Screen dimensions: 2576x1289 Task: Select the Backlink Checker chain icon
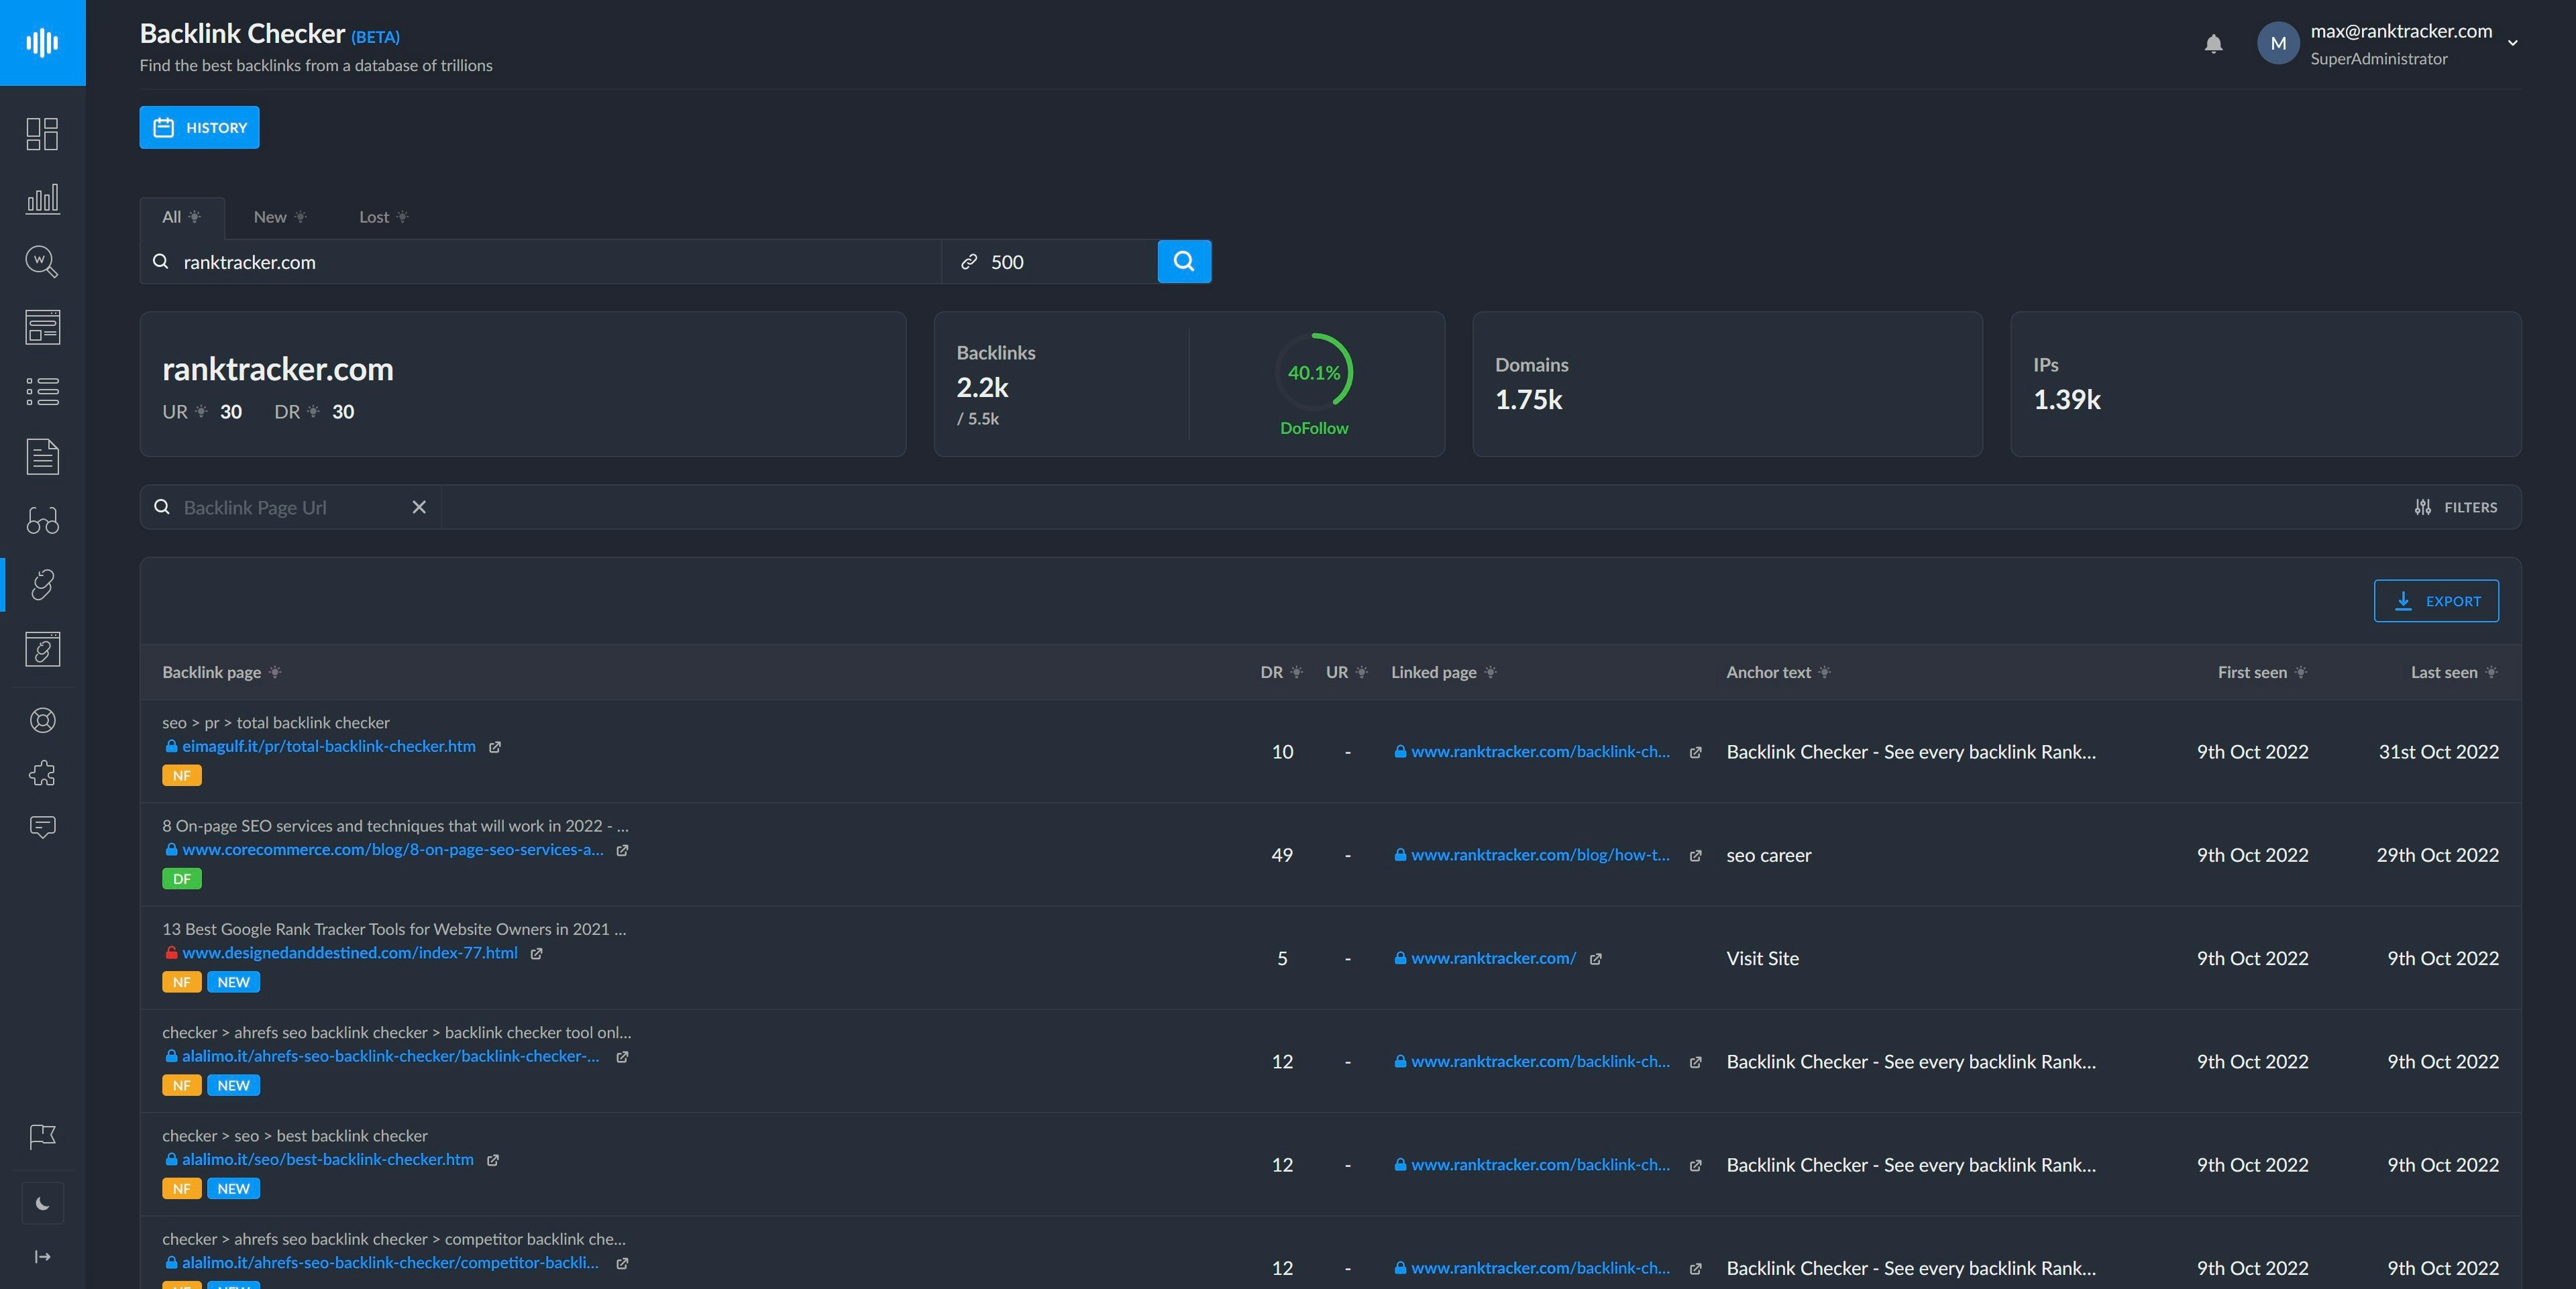tap(42, 585)
